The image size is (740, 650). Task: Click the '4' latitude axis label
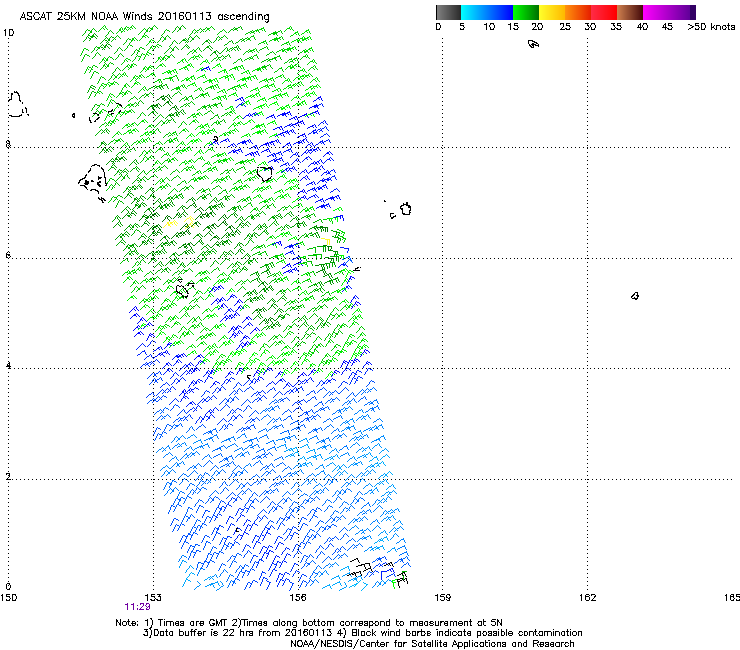(8, 365)
